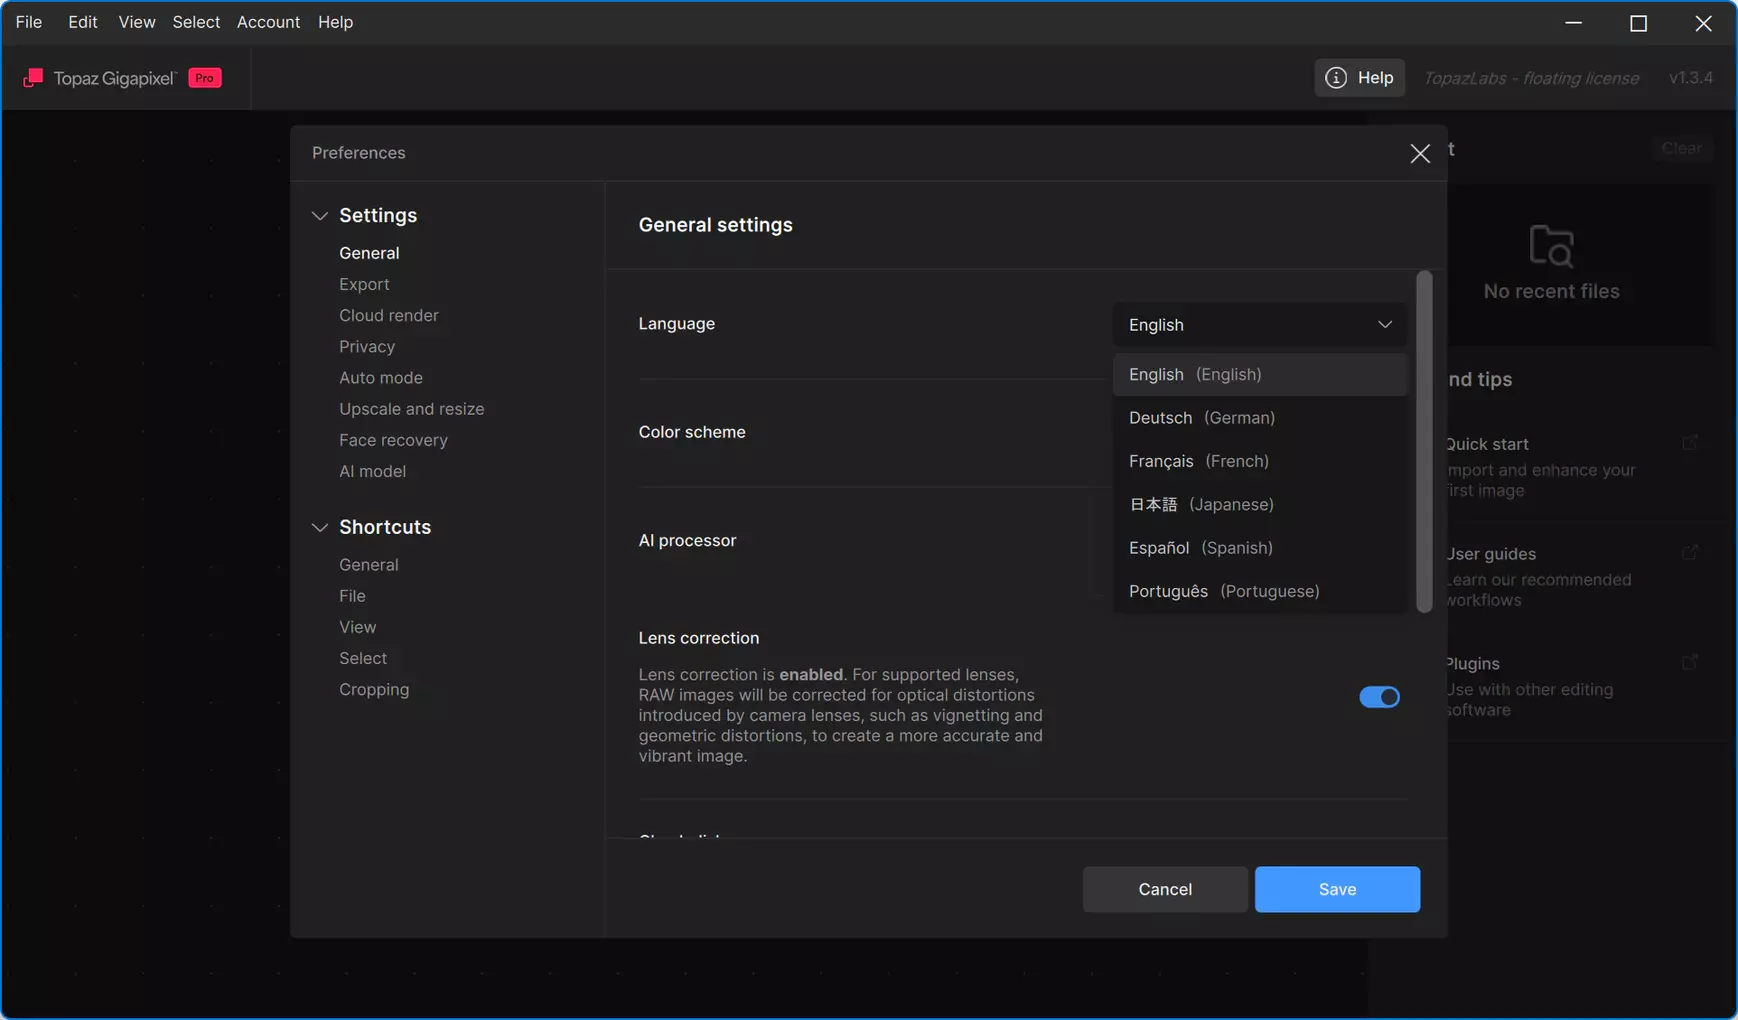Open User guides external link icon
Image resolution: width=1738 pixels, height=1020 pixels.
click(x=1690, y=553)
